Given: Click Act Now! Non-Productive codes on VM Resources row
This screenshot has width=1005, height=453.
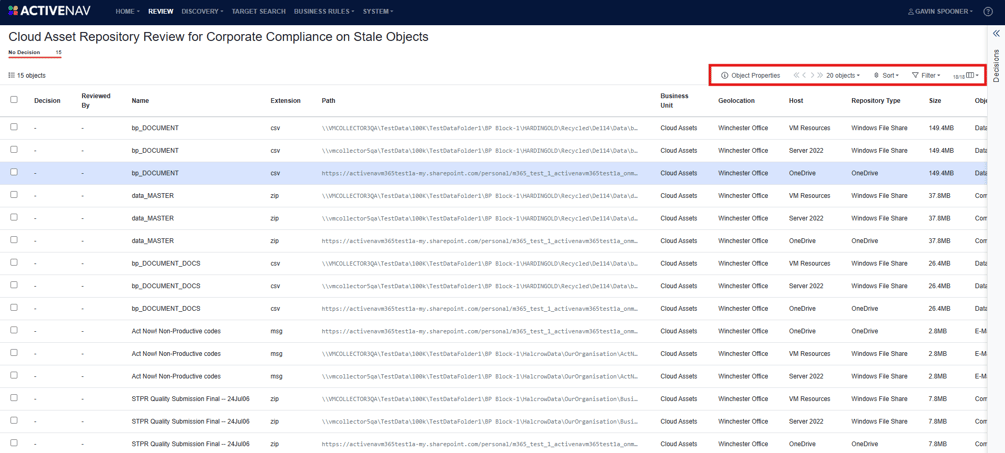Looking at the screenshot, I should (176, 354).
